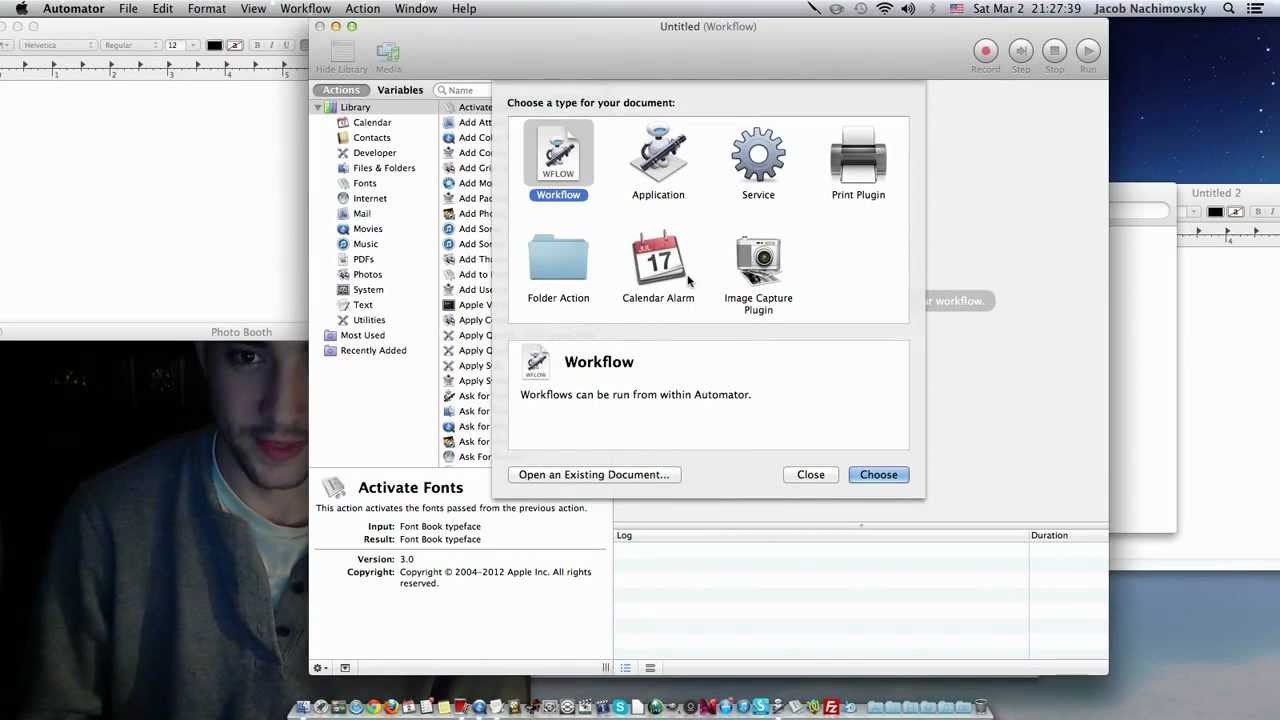
Task: Open the Edit menu
Action: coord(163,8)
